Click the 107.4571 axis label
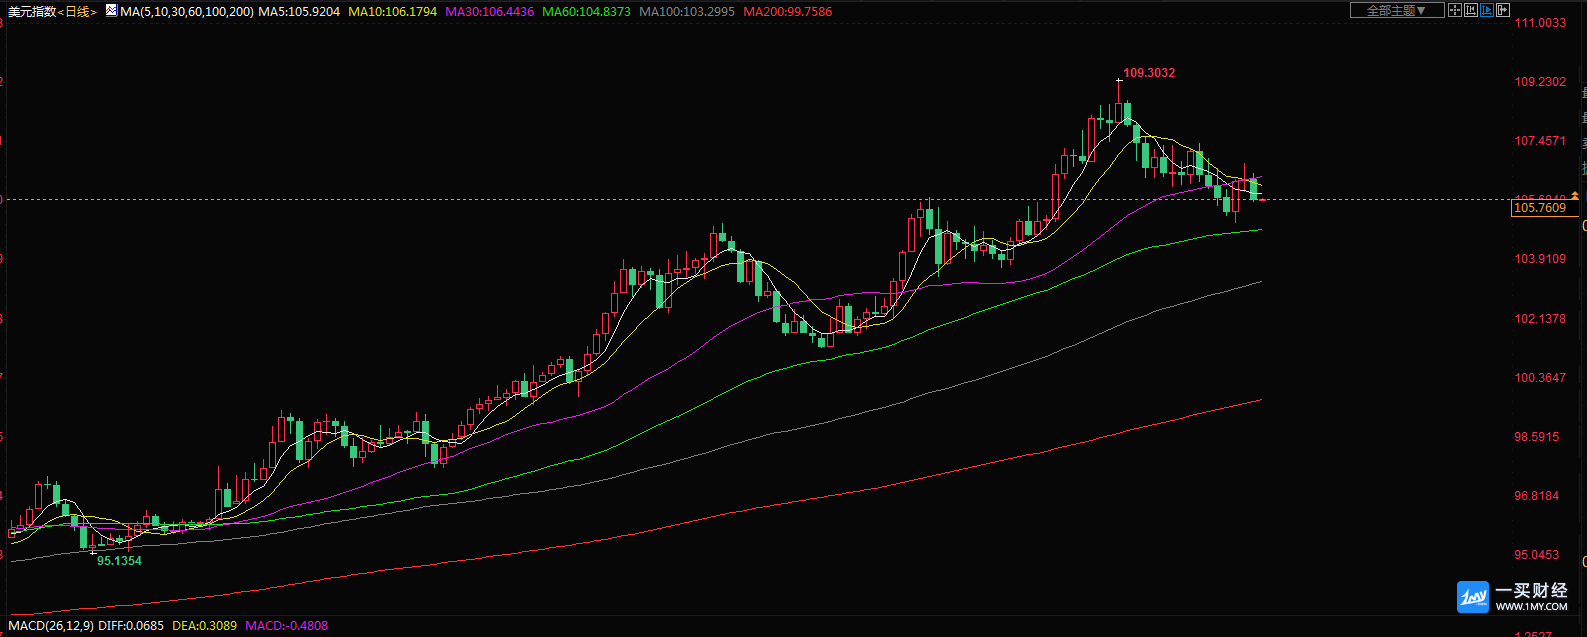1587x637 pixels. [1540, 141]
